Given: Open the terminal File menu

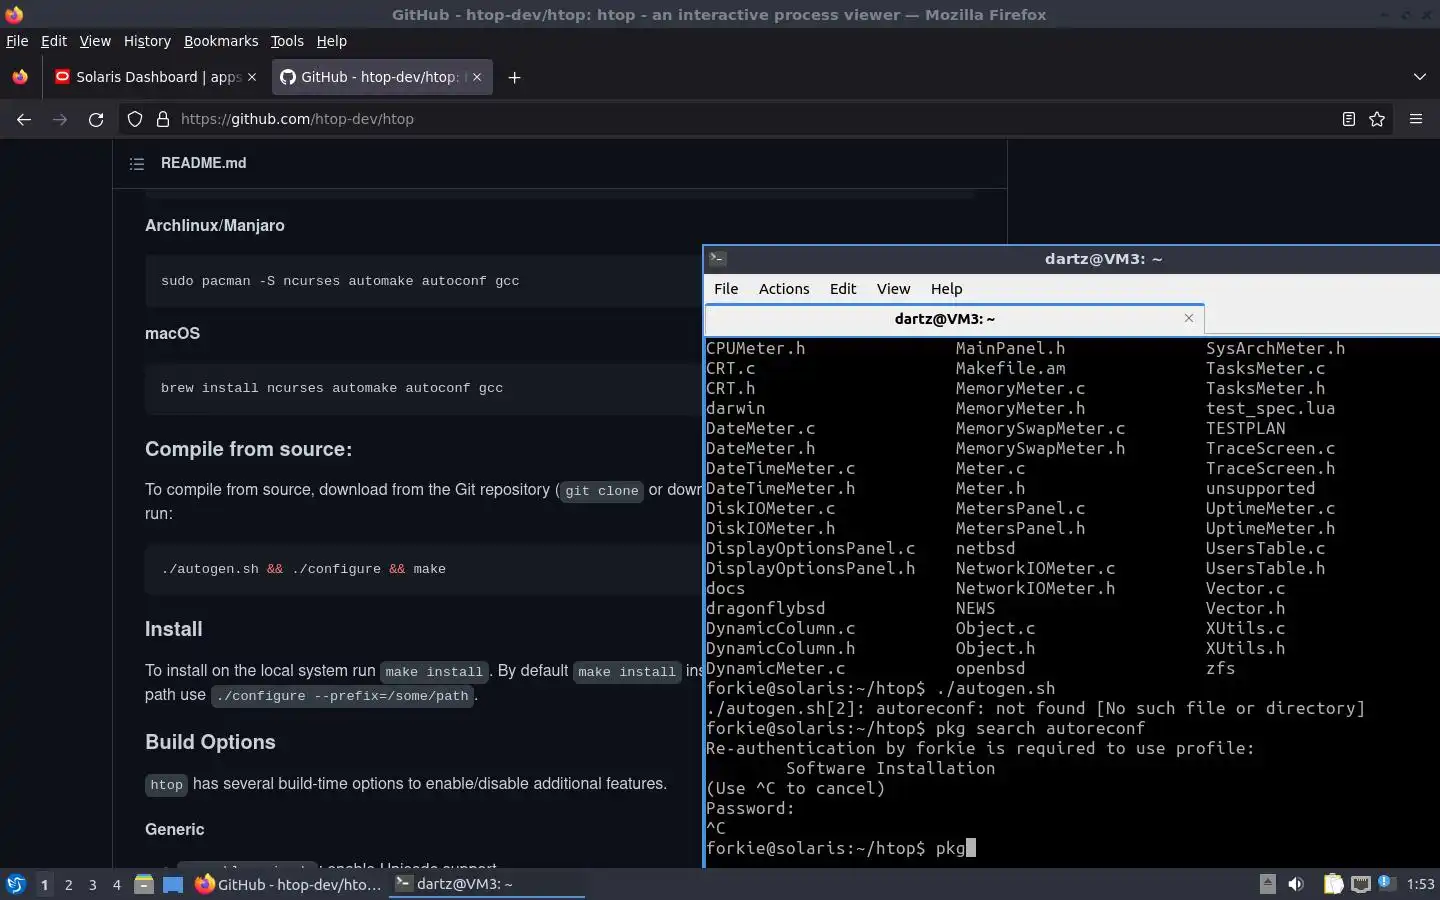Looking at the screenshot, I should click(726, 289).
